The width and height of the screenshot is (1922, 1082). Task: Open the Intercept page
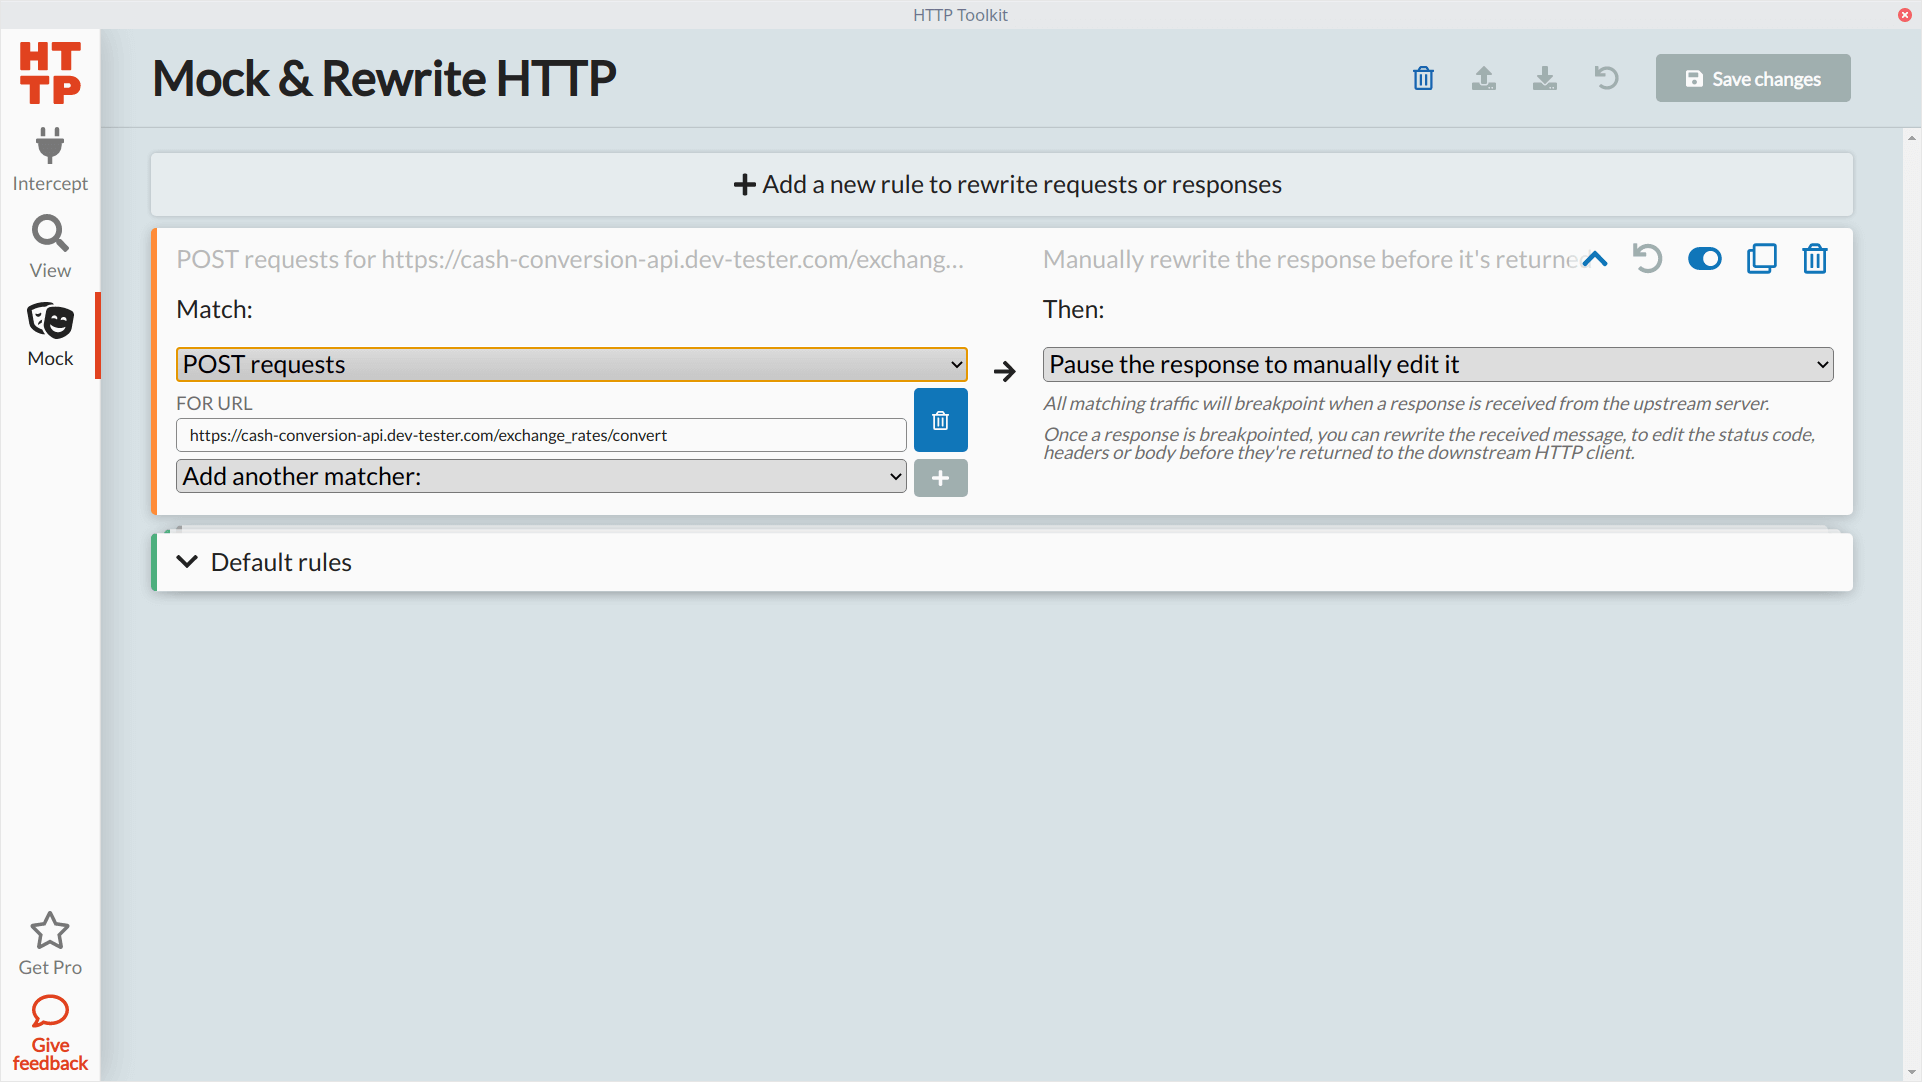coord(50,160)
